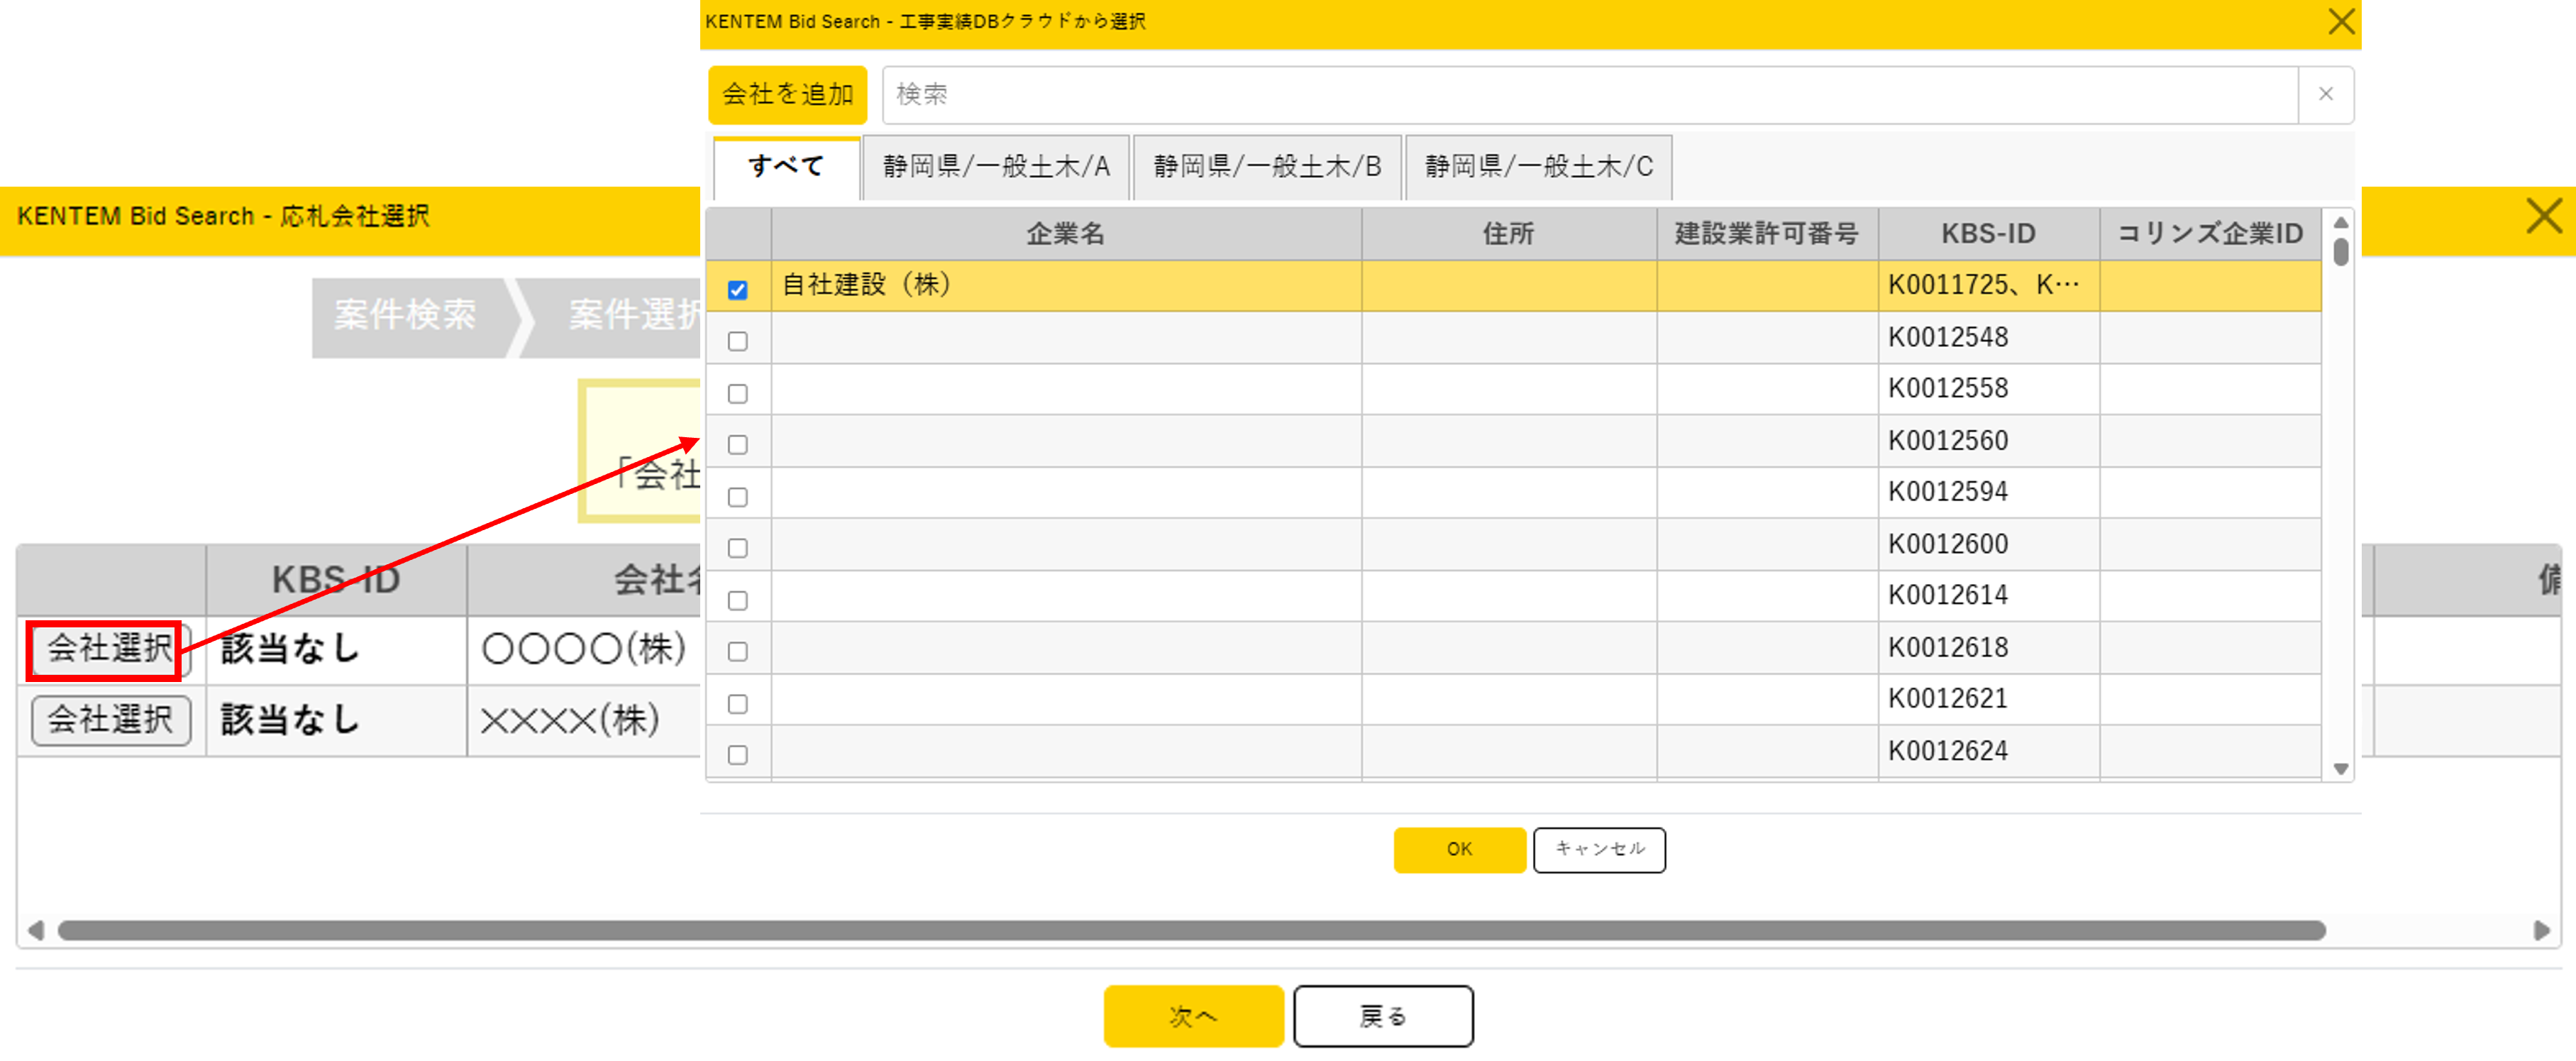2576x1061 pixels.
Task: Click the キャンセル button
Action: 1598,849
